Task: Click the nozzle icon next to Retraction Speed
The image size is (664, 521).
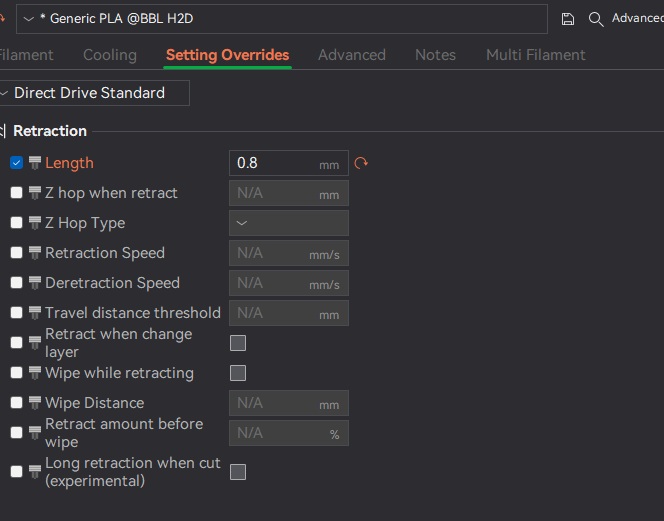Action: pyautogui.click(x=35, y=253)
